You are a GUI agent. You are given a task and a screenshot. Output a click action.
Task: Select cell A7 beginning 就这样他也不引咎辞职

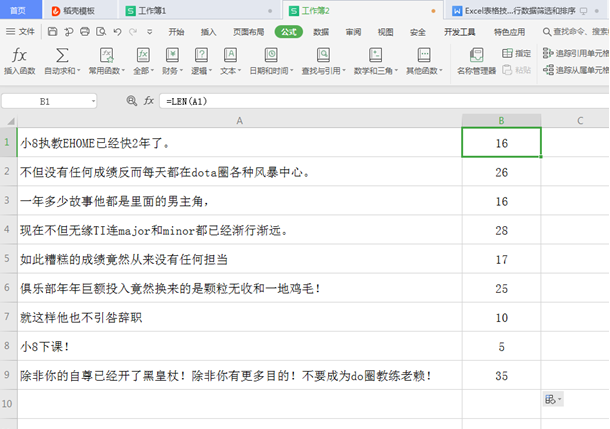240,317
